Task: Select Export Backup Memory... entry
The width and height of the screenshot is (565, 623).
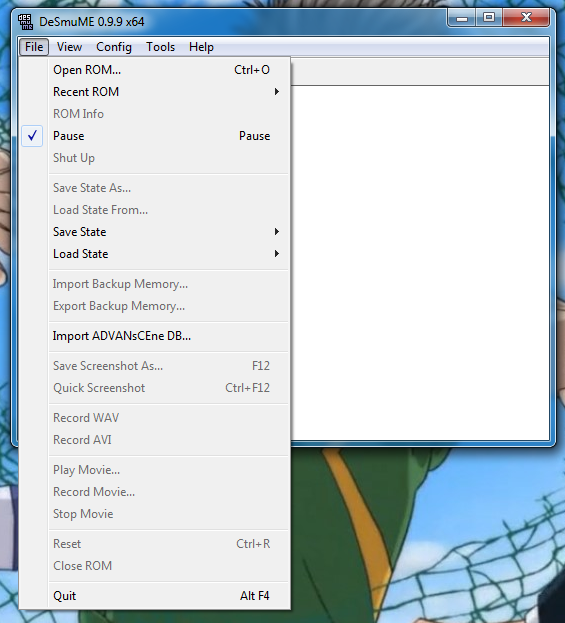Action: pyautogui.click(x=155, y=306)
